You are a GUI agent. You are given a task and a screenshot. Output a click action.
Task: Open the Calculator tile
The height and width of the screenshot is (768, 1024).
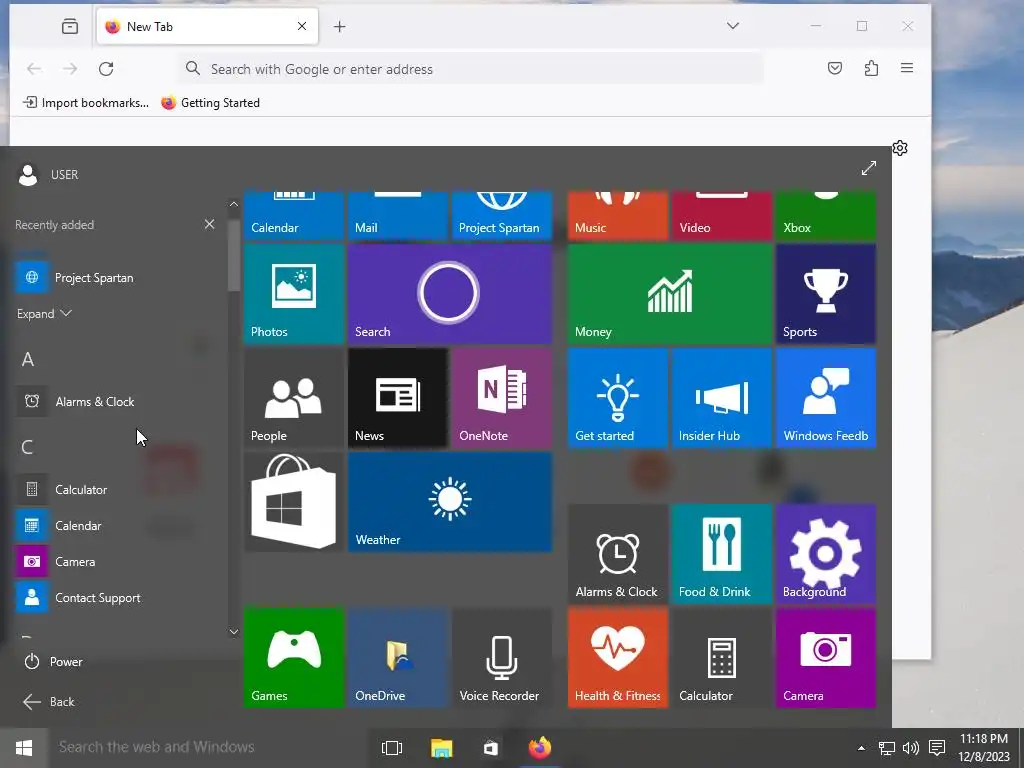coord(722,658)
